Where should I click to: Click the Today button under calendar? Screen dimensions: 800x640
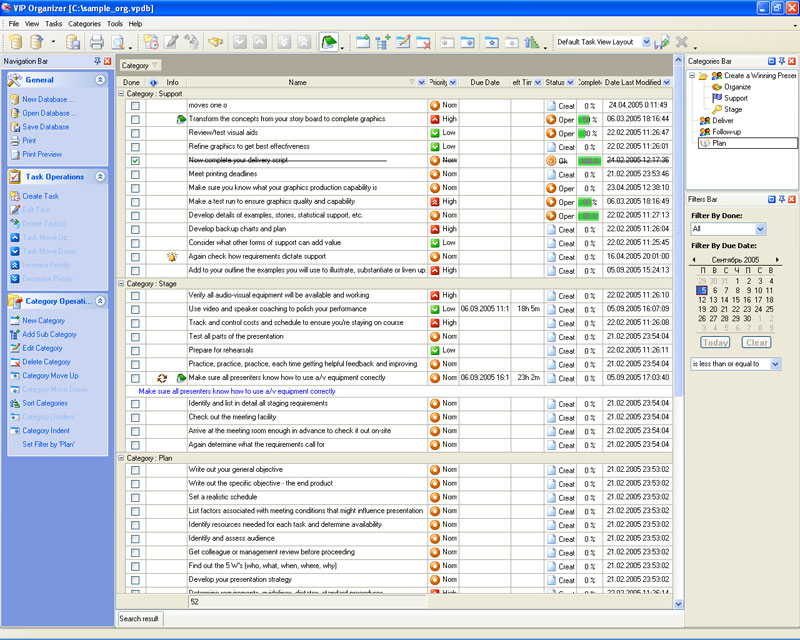coord(715,343)
